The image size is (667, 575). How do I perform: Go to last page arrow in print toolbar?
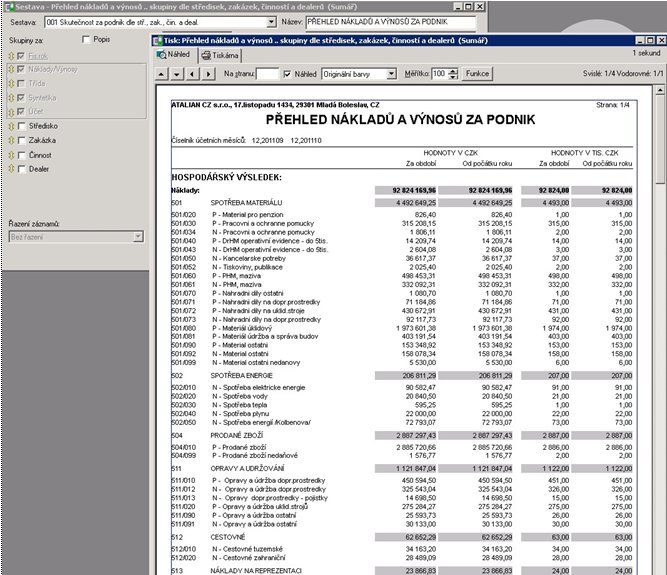tap(177, 74)
